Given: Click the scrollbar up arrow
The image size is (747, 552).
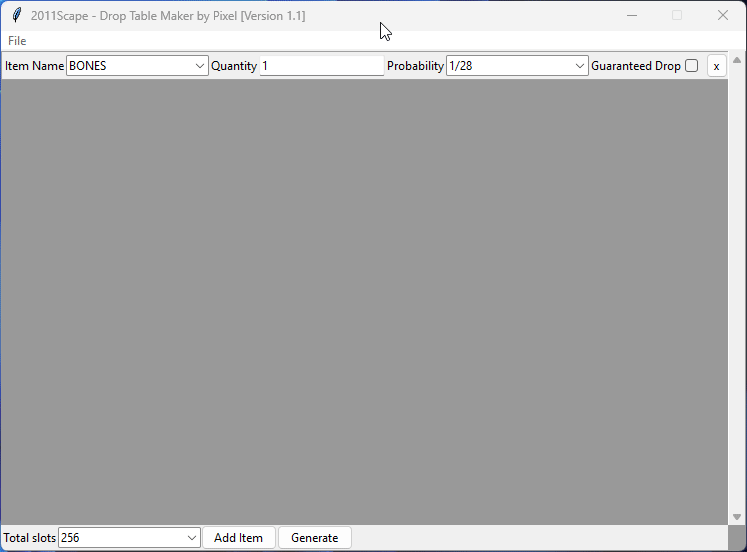Looking at the screenshot, I should point(737,60).
